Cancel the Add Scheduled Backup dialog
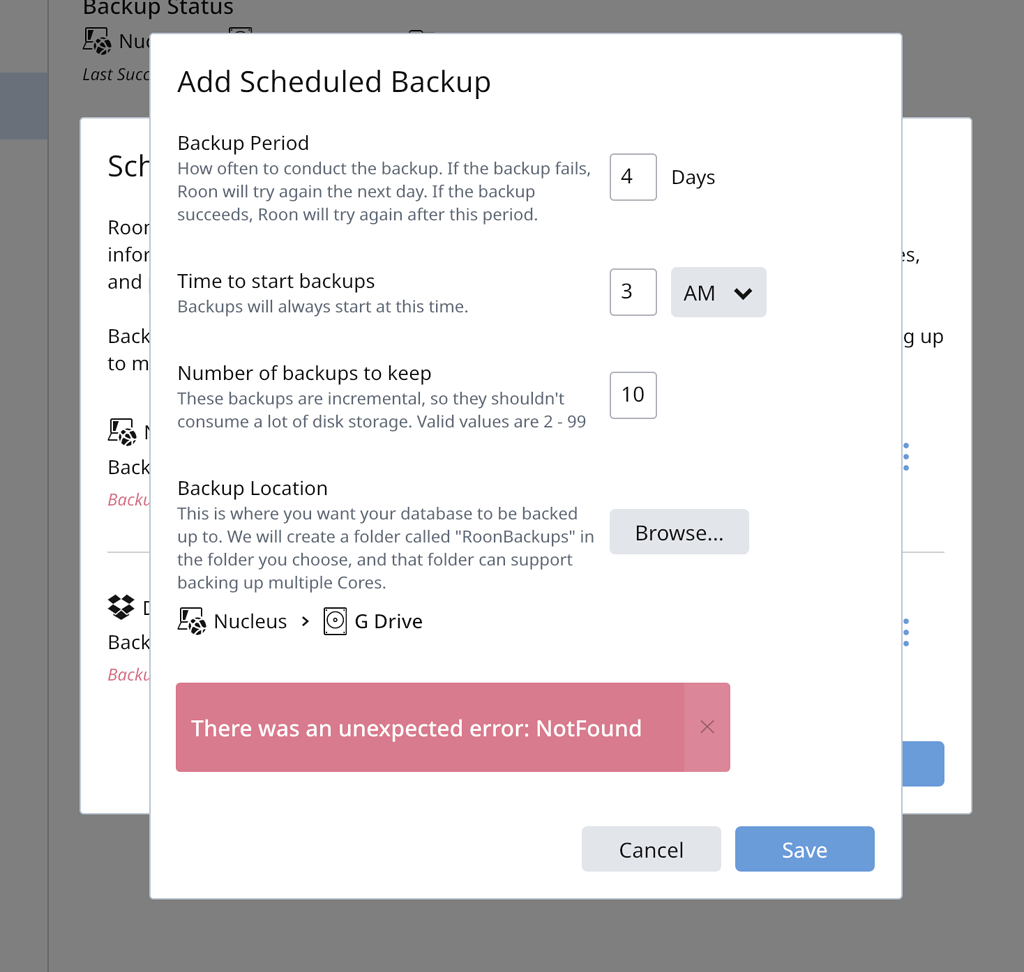 [x=651, y=848]
